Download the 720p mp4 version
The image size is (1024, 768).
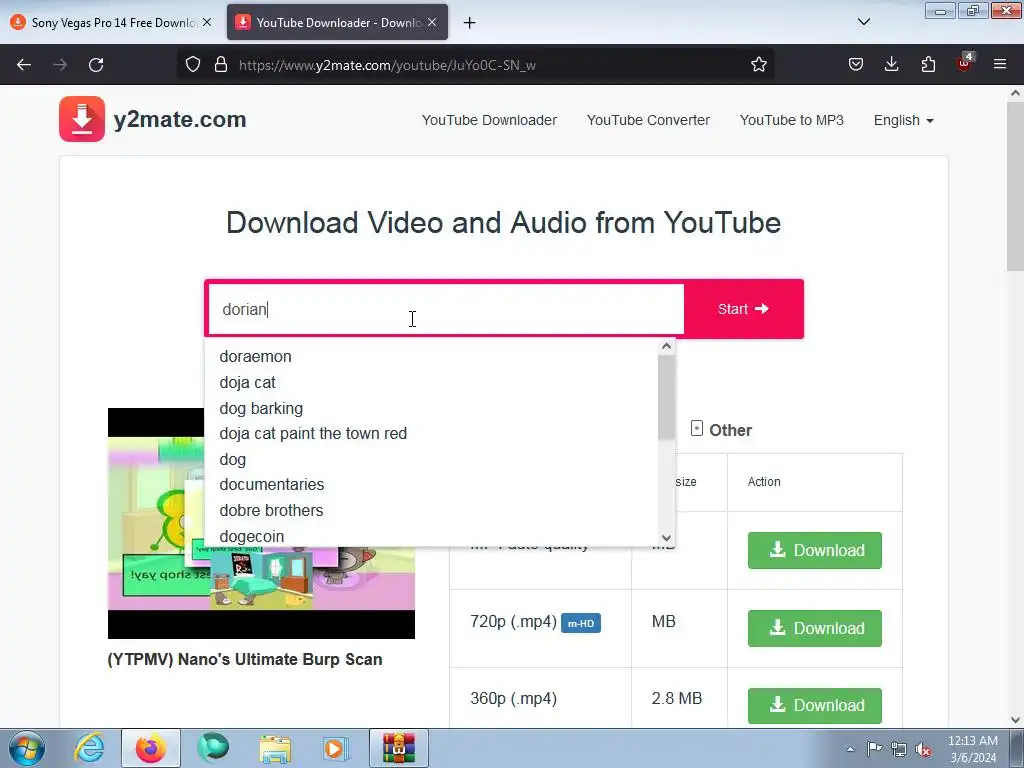pyautogui.click(x=814, y=628)
